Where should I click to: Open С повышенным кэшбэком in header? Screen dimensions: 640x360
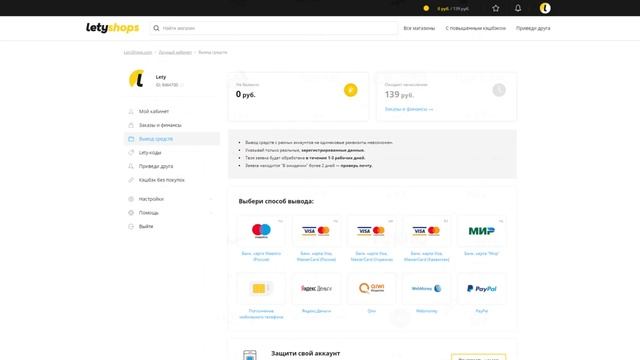pos(476,28)
